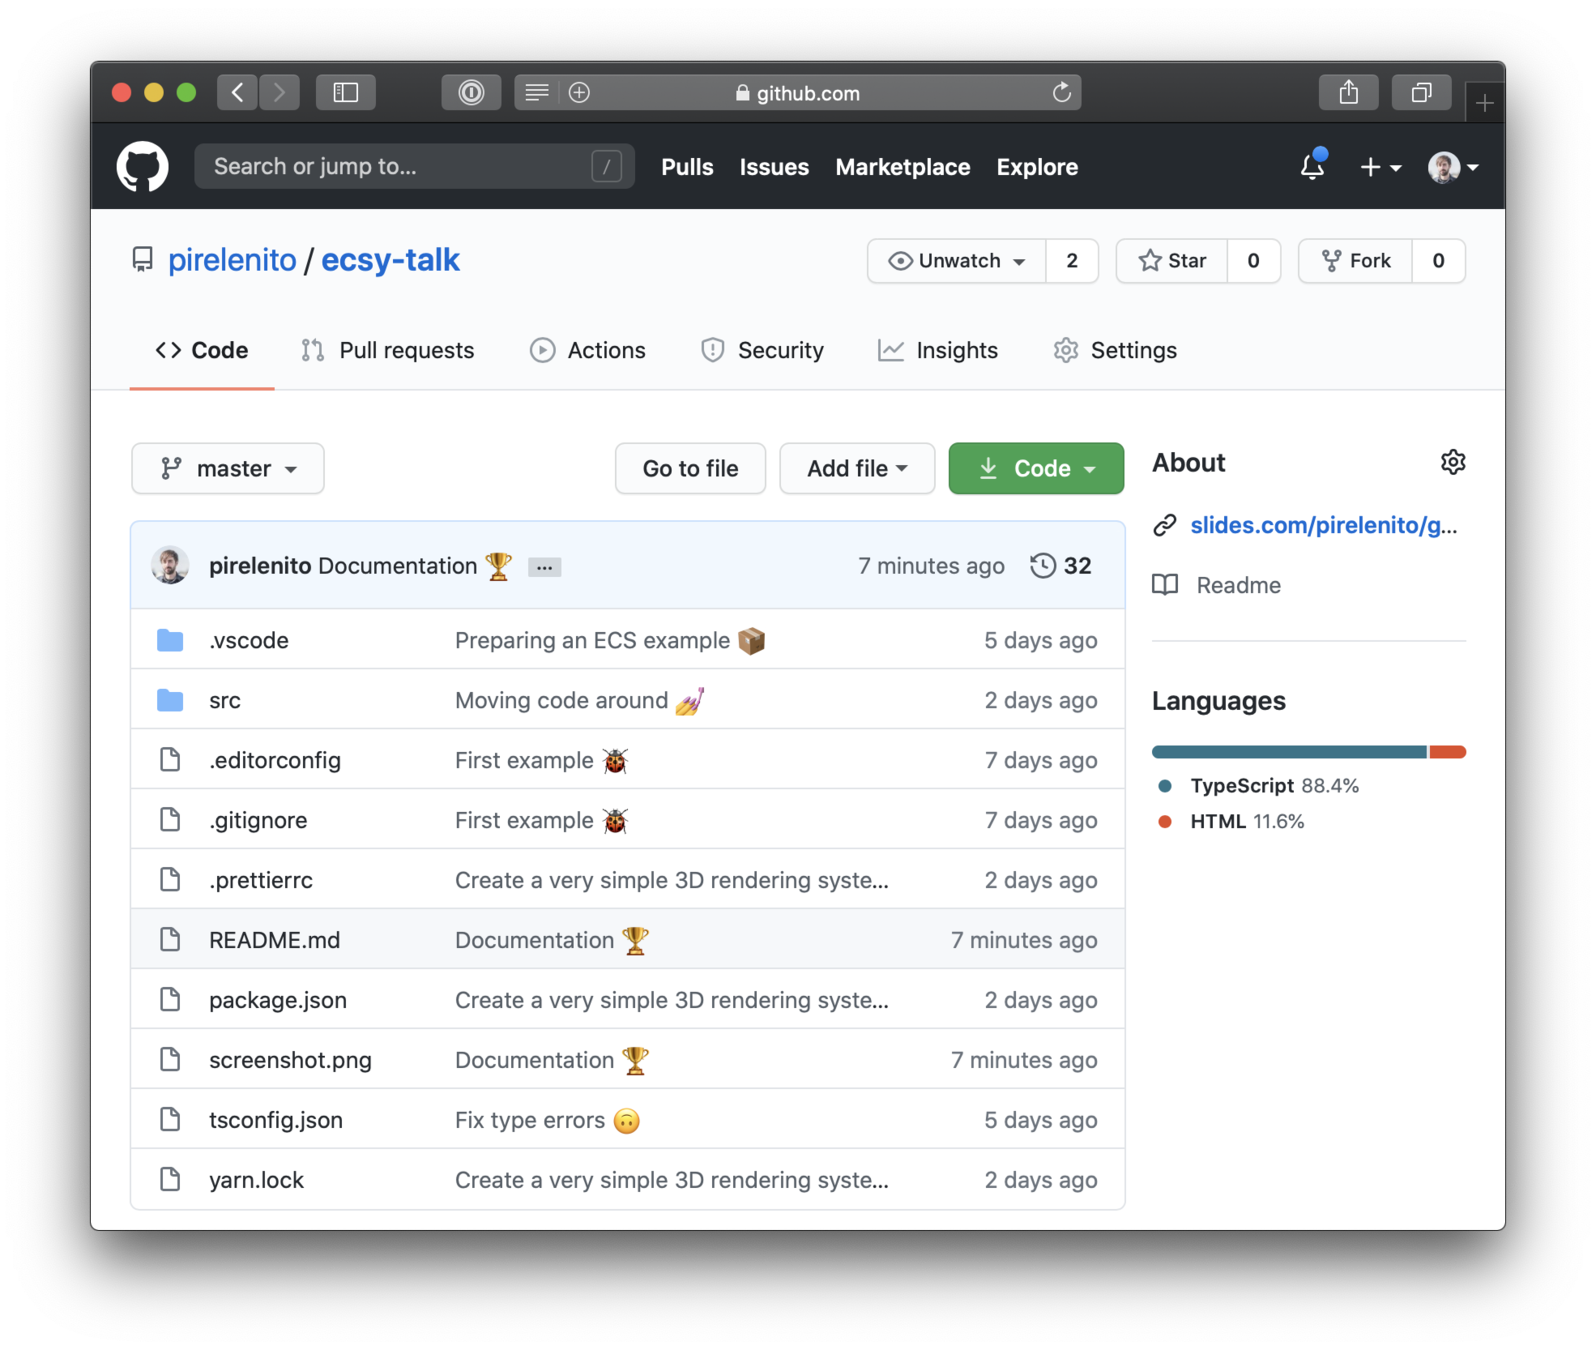The image size is (1596, 1350).
Task: Open the .prettierrc file
Action: [261, 880]
